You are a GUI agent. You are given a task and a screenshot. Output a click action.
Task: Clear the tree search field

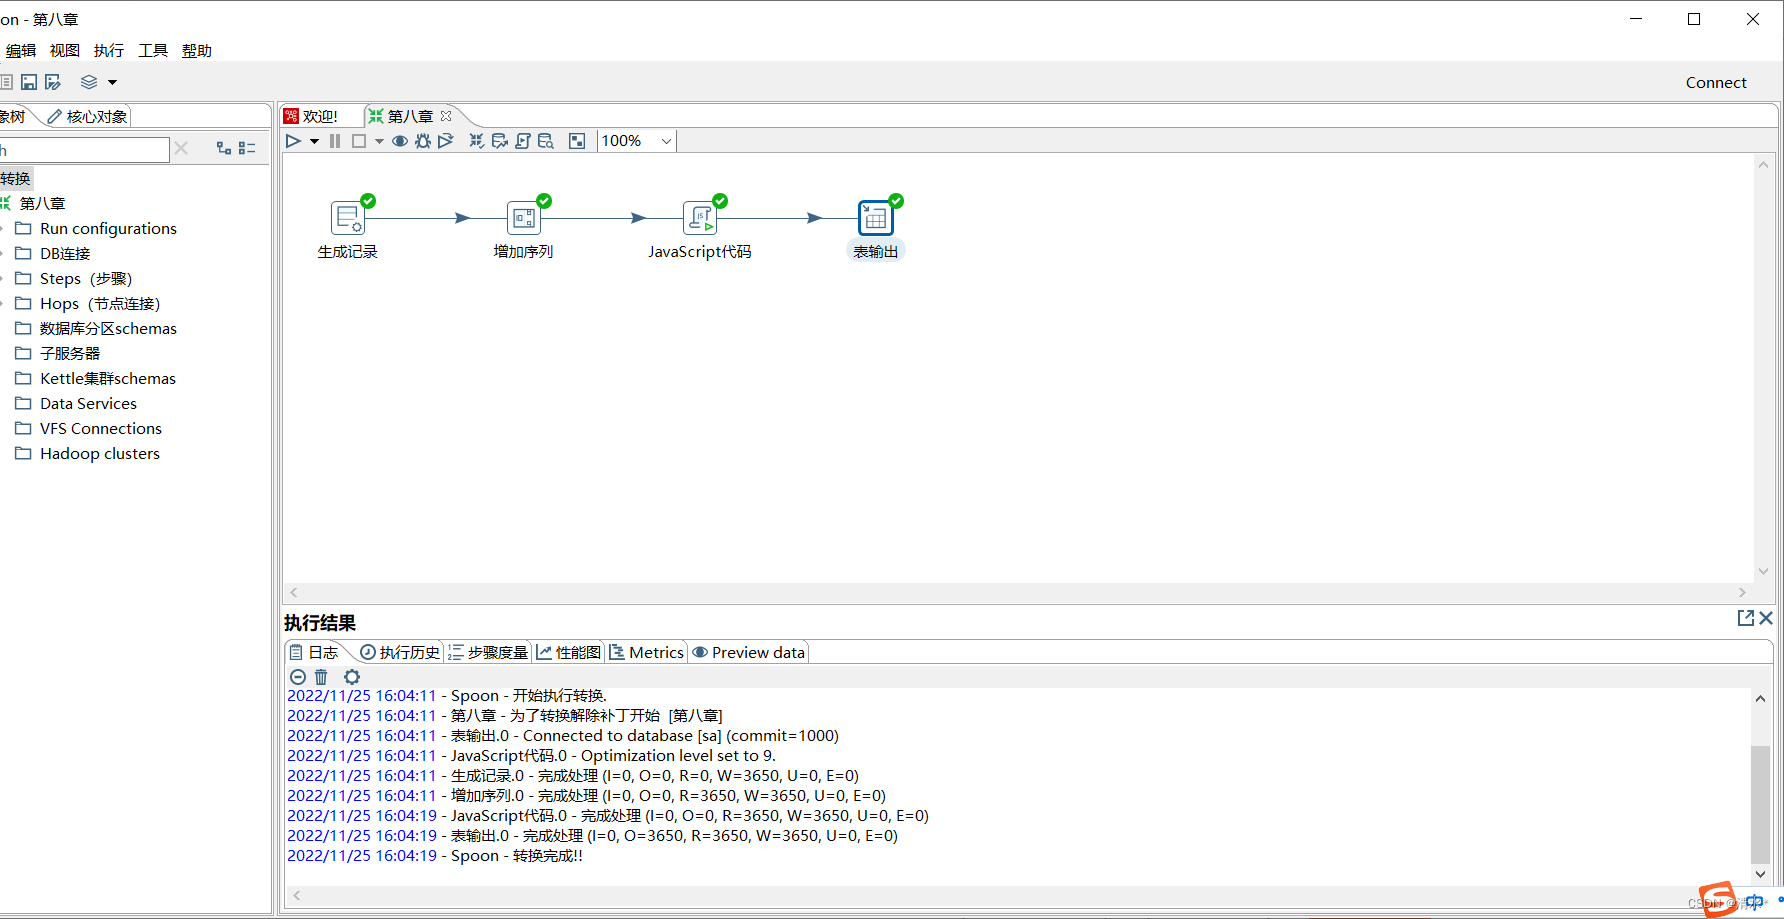click(181, 149)
